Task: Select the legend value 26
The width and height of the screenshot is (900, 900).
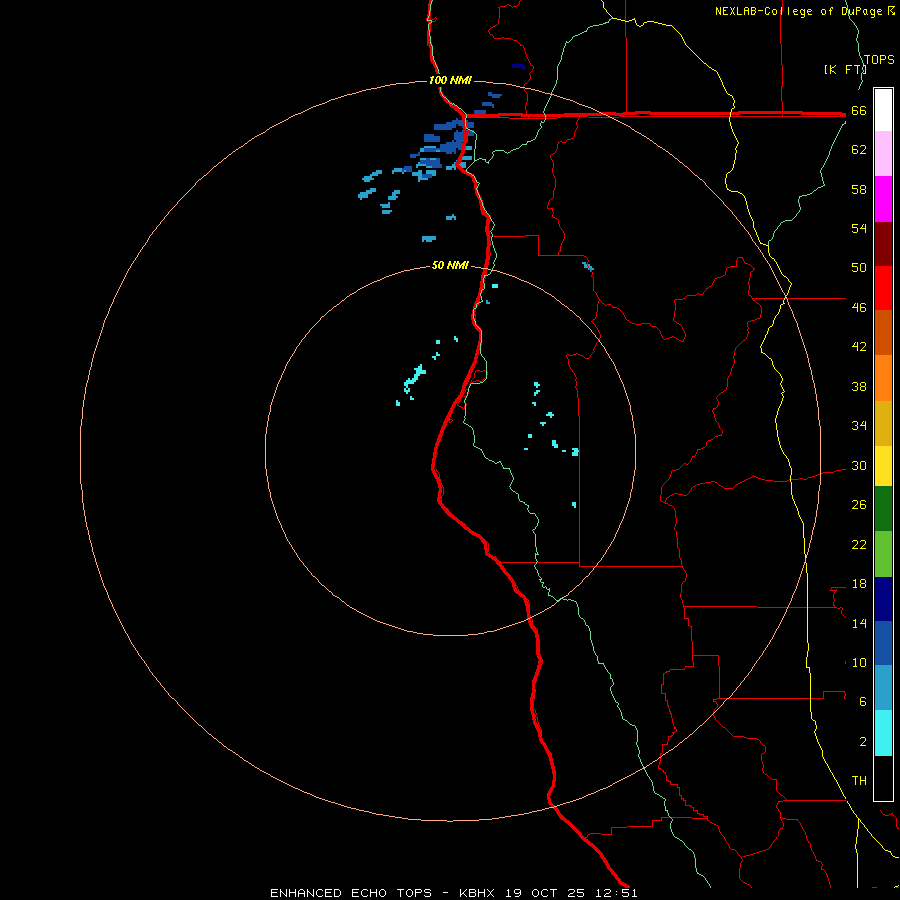Action: tap(859, 505)
